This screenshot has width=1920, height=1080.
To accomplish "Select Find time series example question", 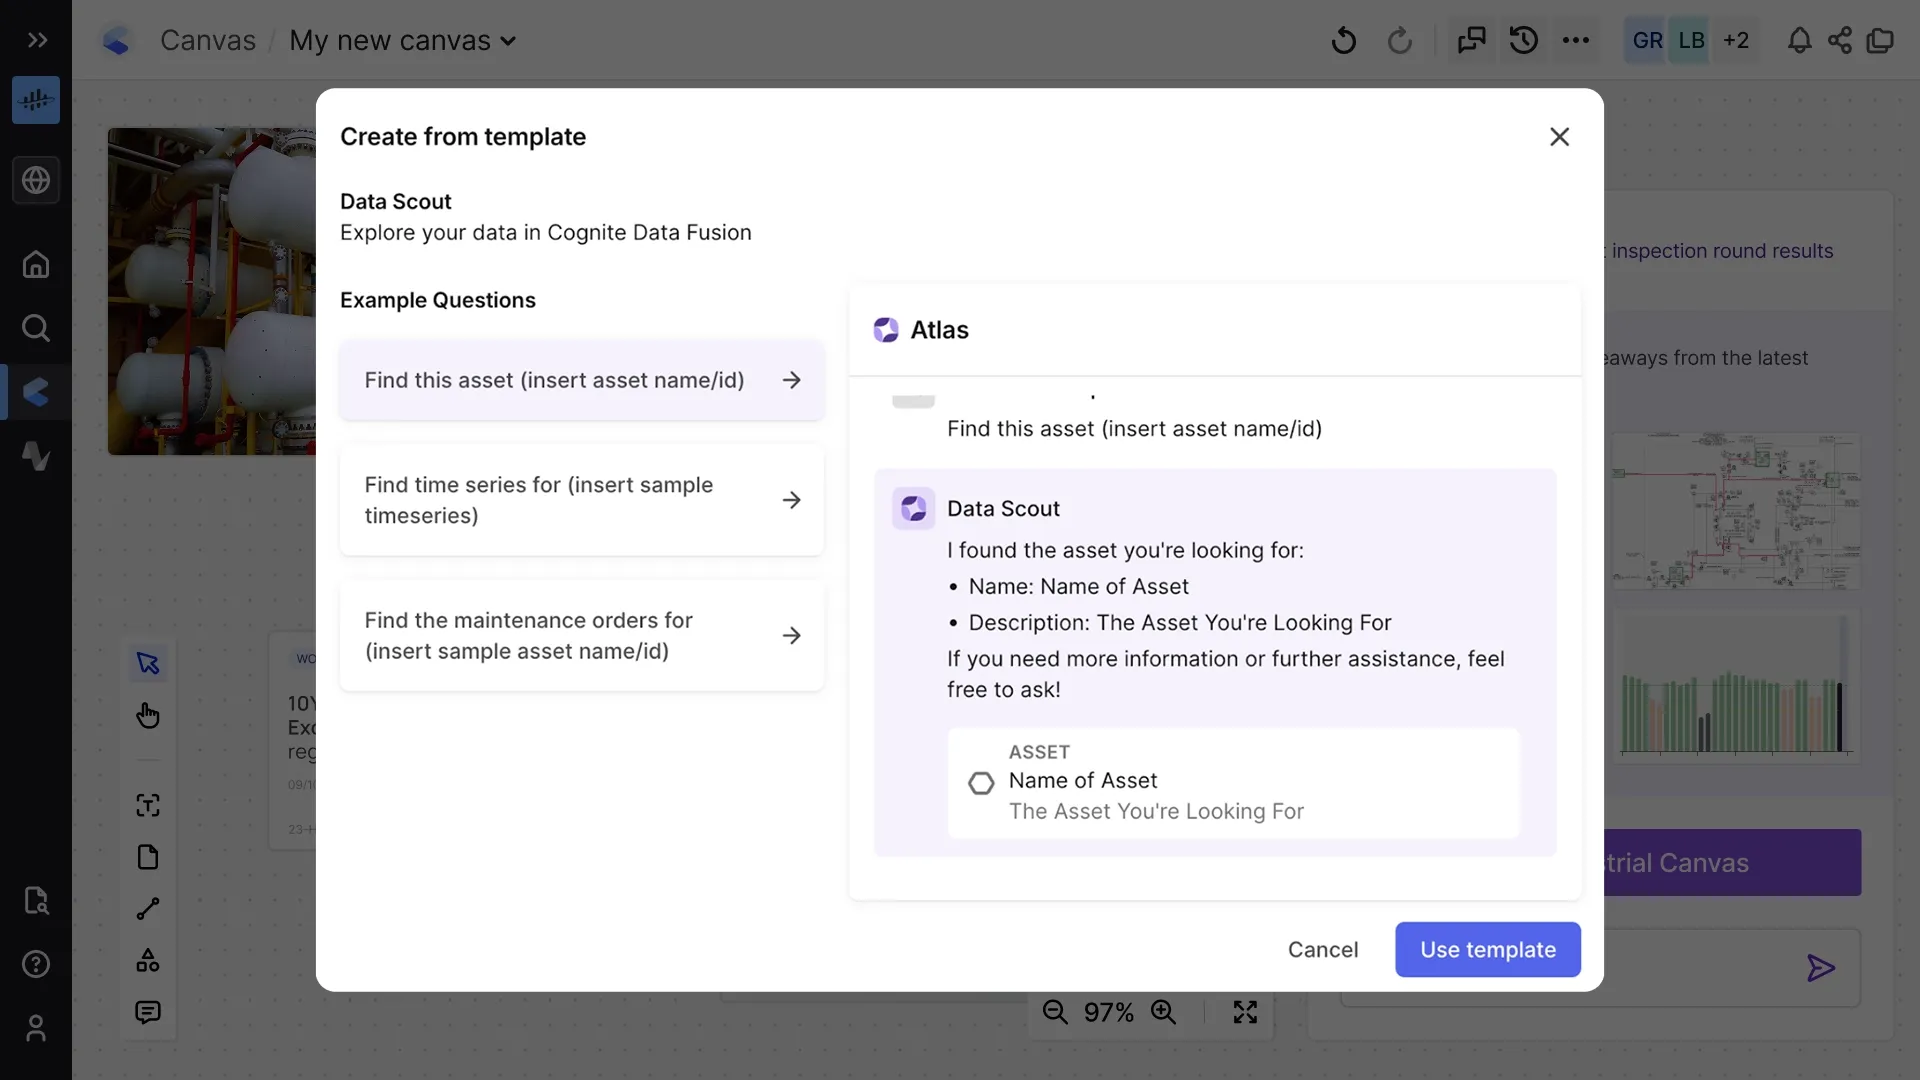I will point(582,500).
